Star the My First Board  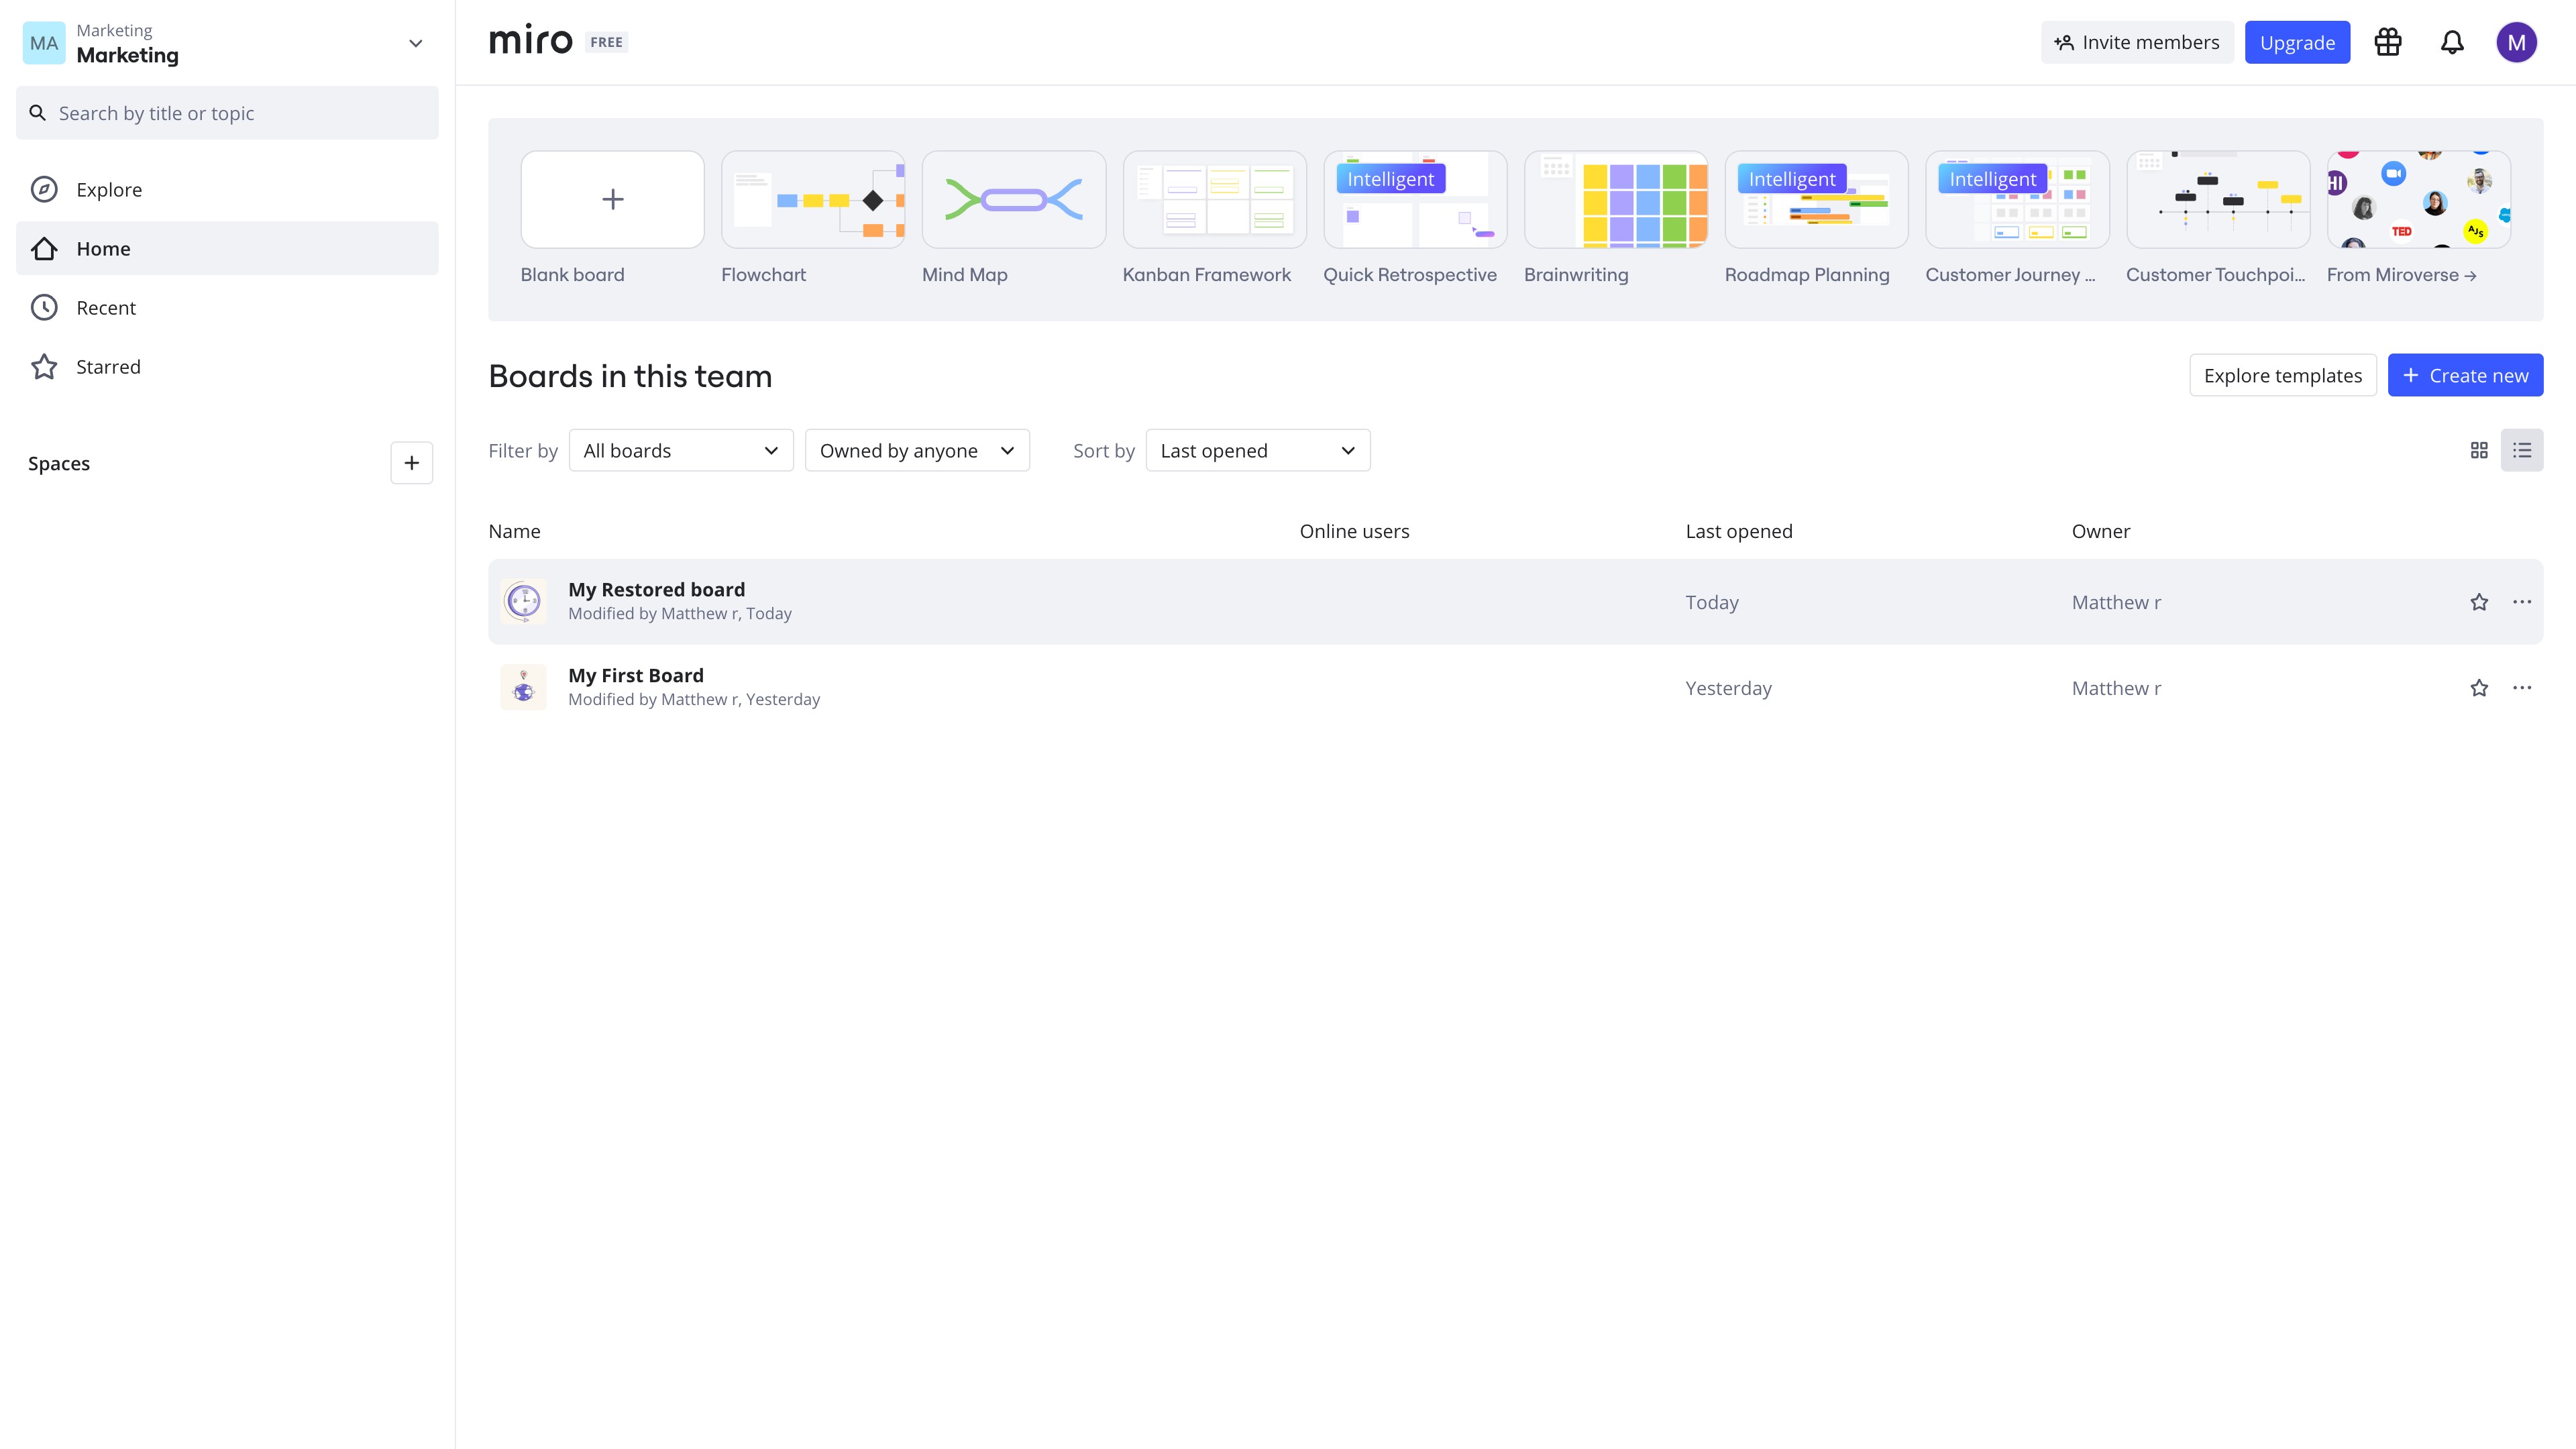tap(2479, 688)
